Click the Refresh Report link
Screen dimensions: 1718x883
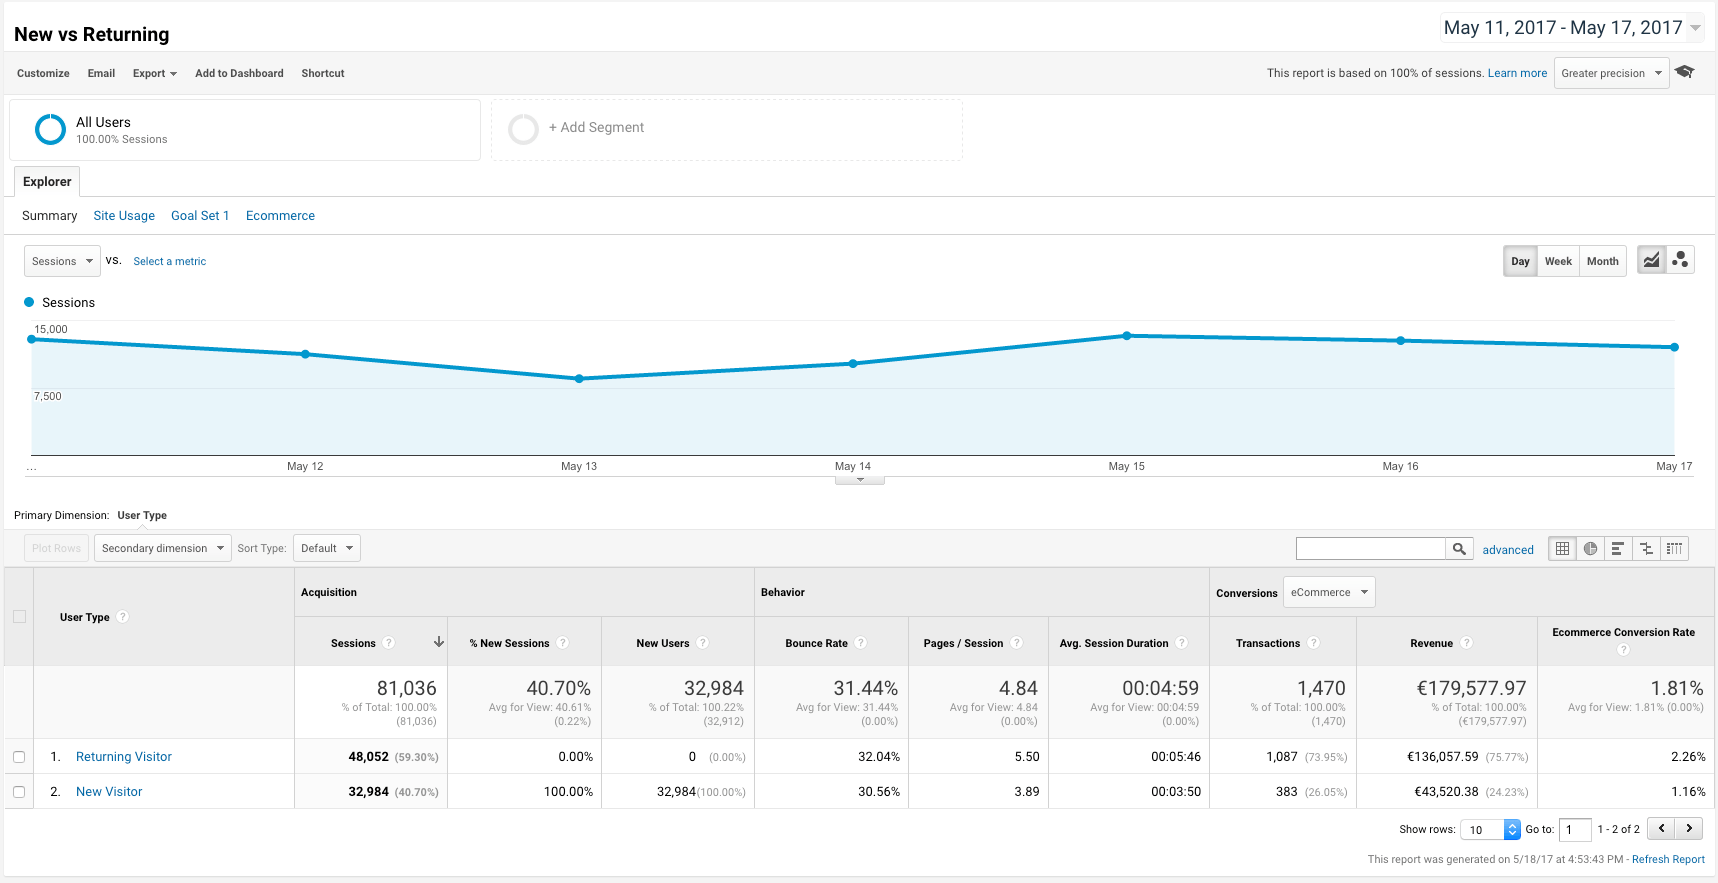(1668, 859)
